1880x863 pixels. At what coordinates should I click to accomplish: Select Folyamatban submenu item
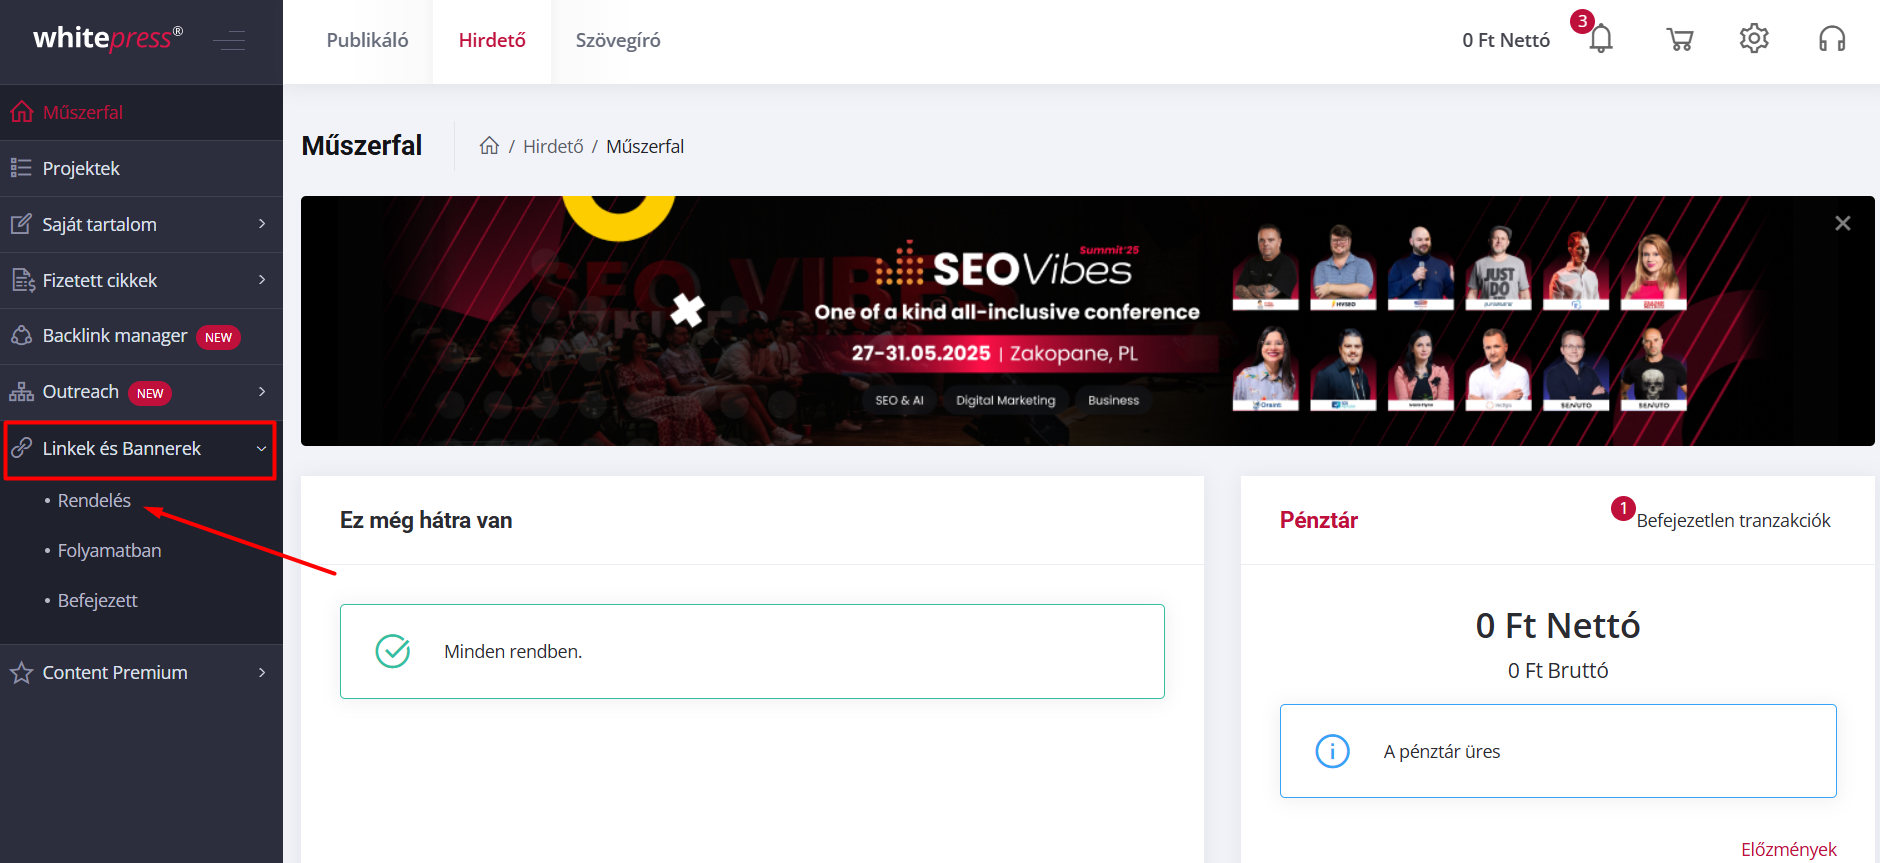click(109, 550)
